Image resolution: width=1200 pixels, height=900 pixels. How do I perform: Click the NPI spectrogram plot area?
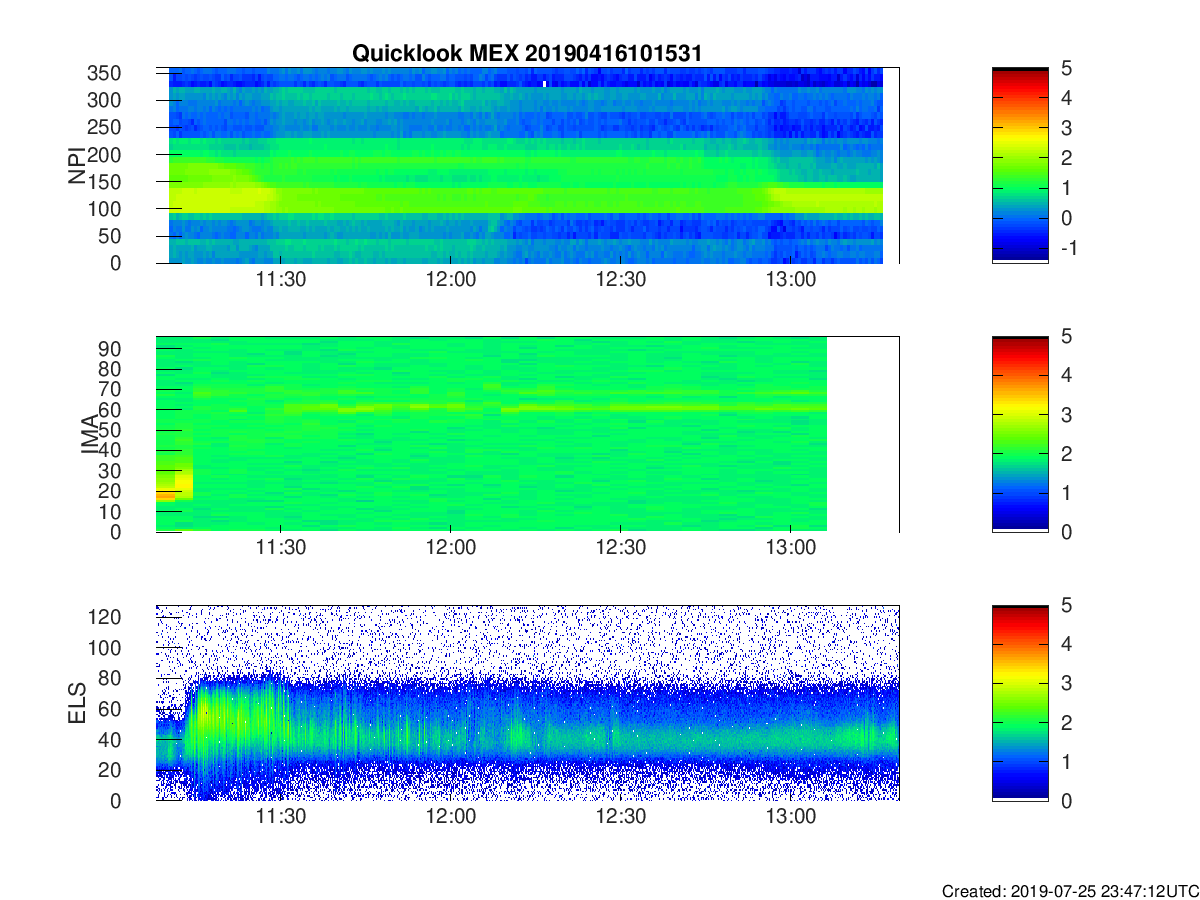click(x=527, y=165)
